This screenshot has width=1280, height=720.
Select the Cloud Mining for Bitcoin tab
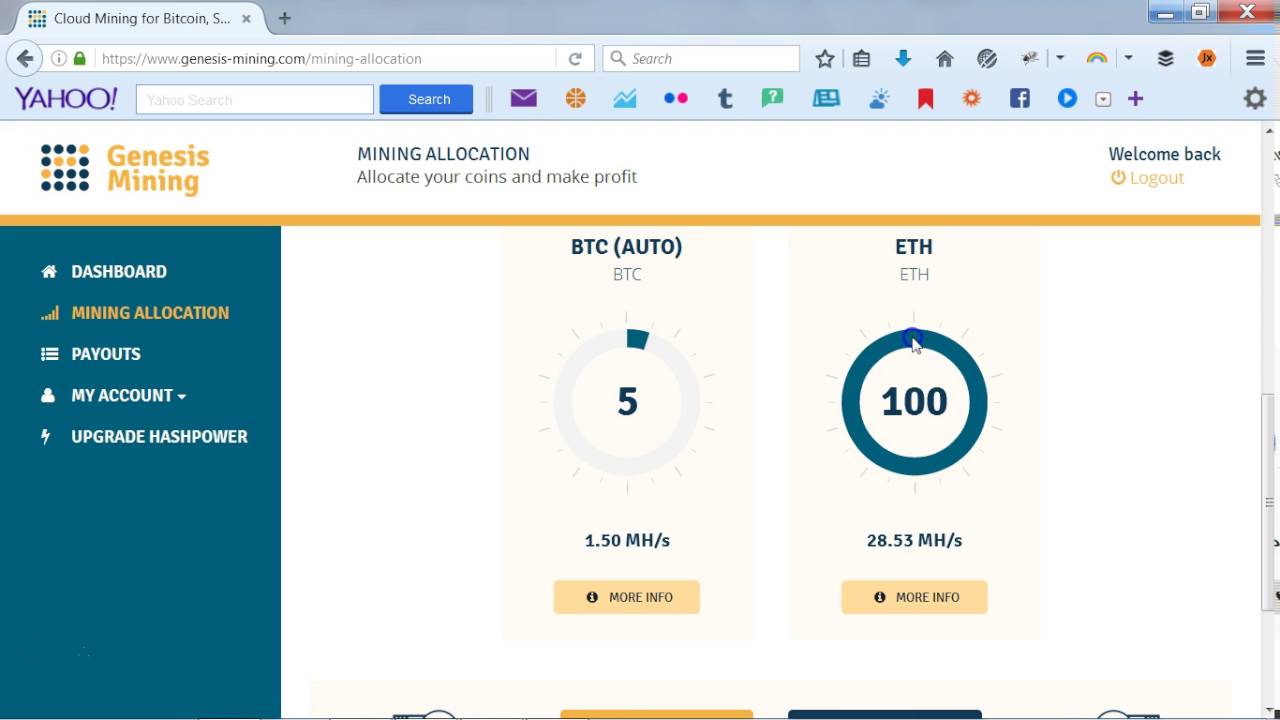pyautogui.click(x=140, y=18)
